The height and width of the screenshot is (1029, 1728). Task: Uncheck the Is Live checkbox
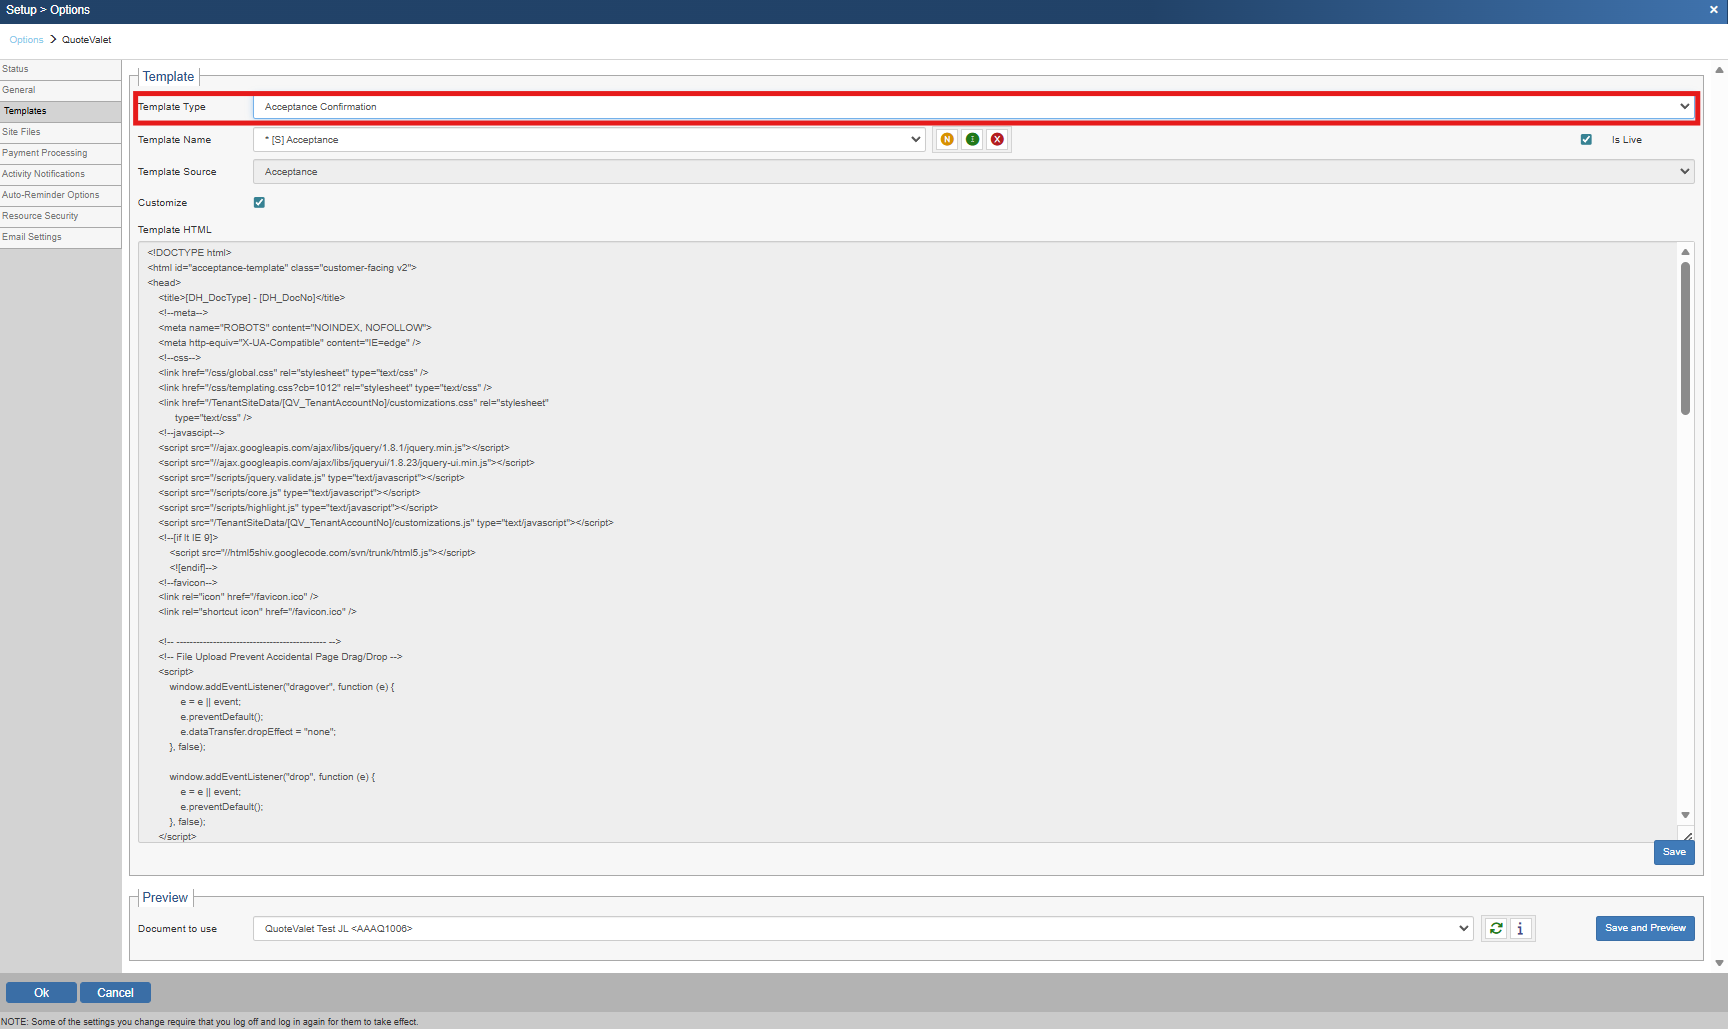(x=1586, y=140)
